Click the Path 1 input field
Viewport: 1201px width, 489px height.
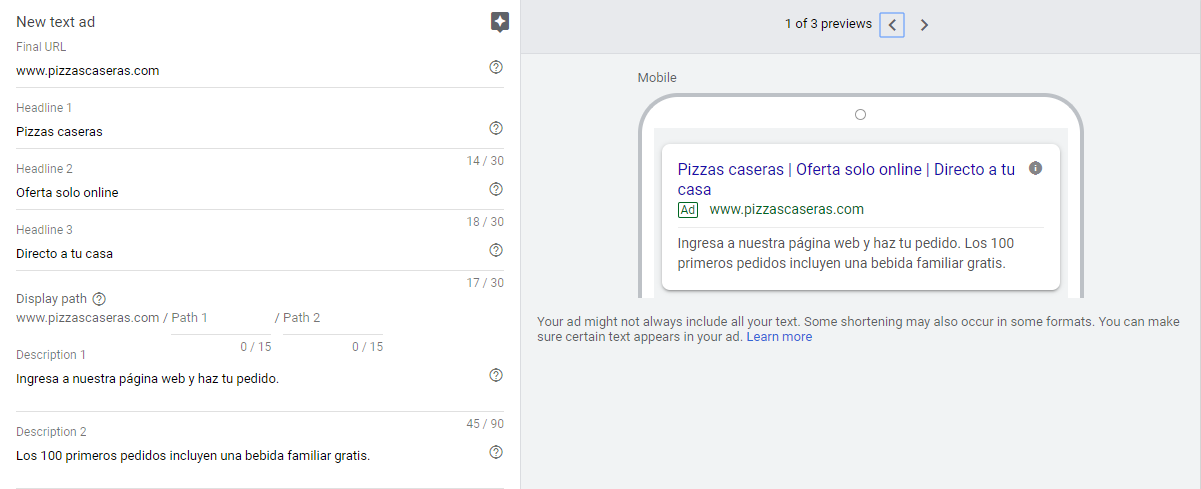click(220, 318)
